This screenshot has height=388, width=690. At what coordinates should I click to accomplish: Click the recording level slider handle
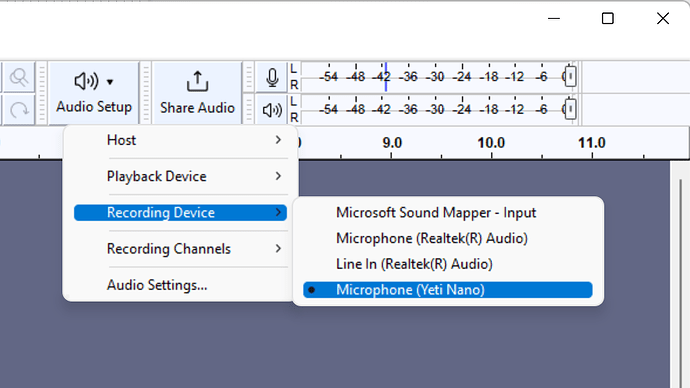tap(570, 77)
